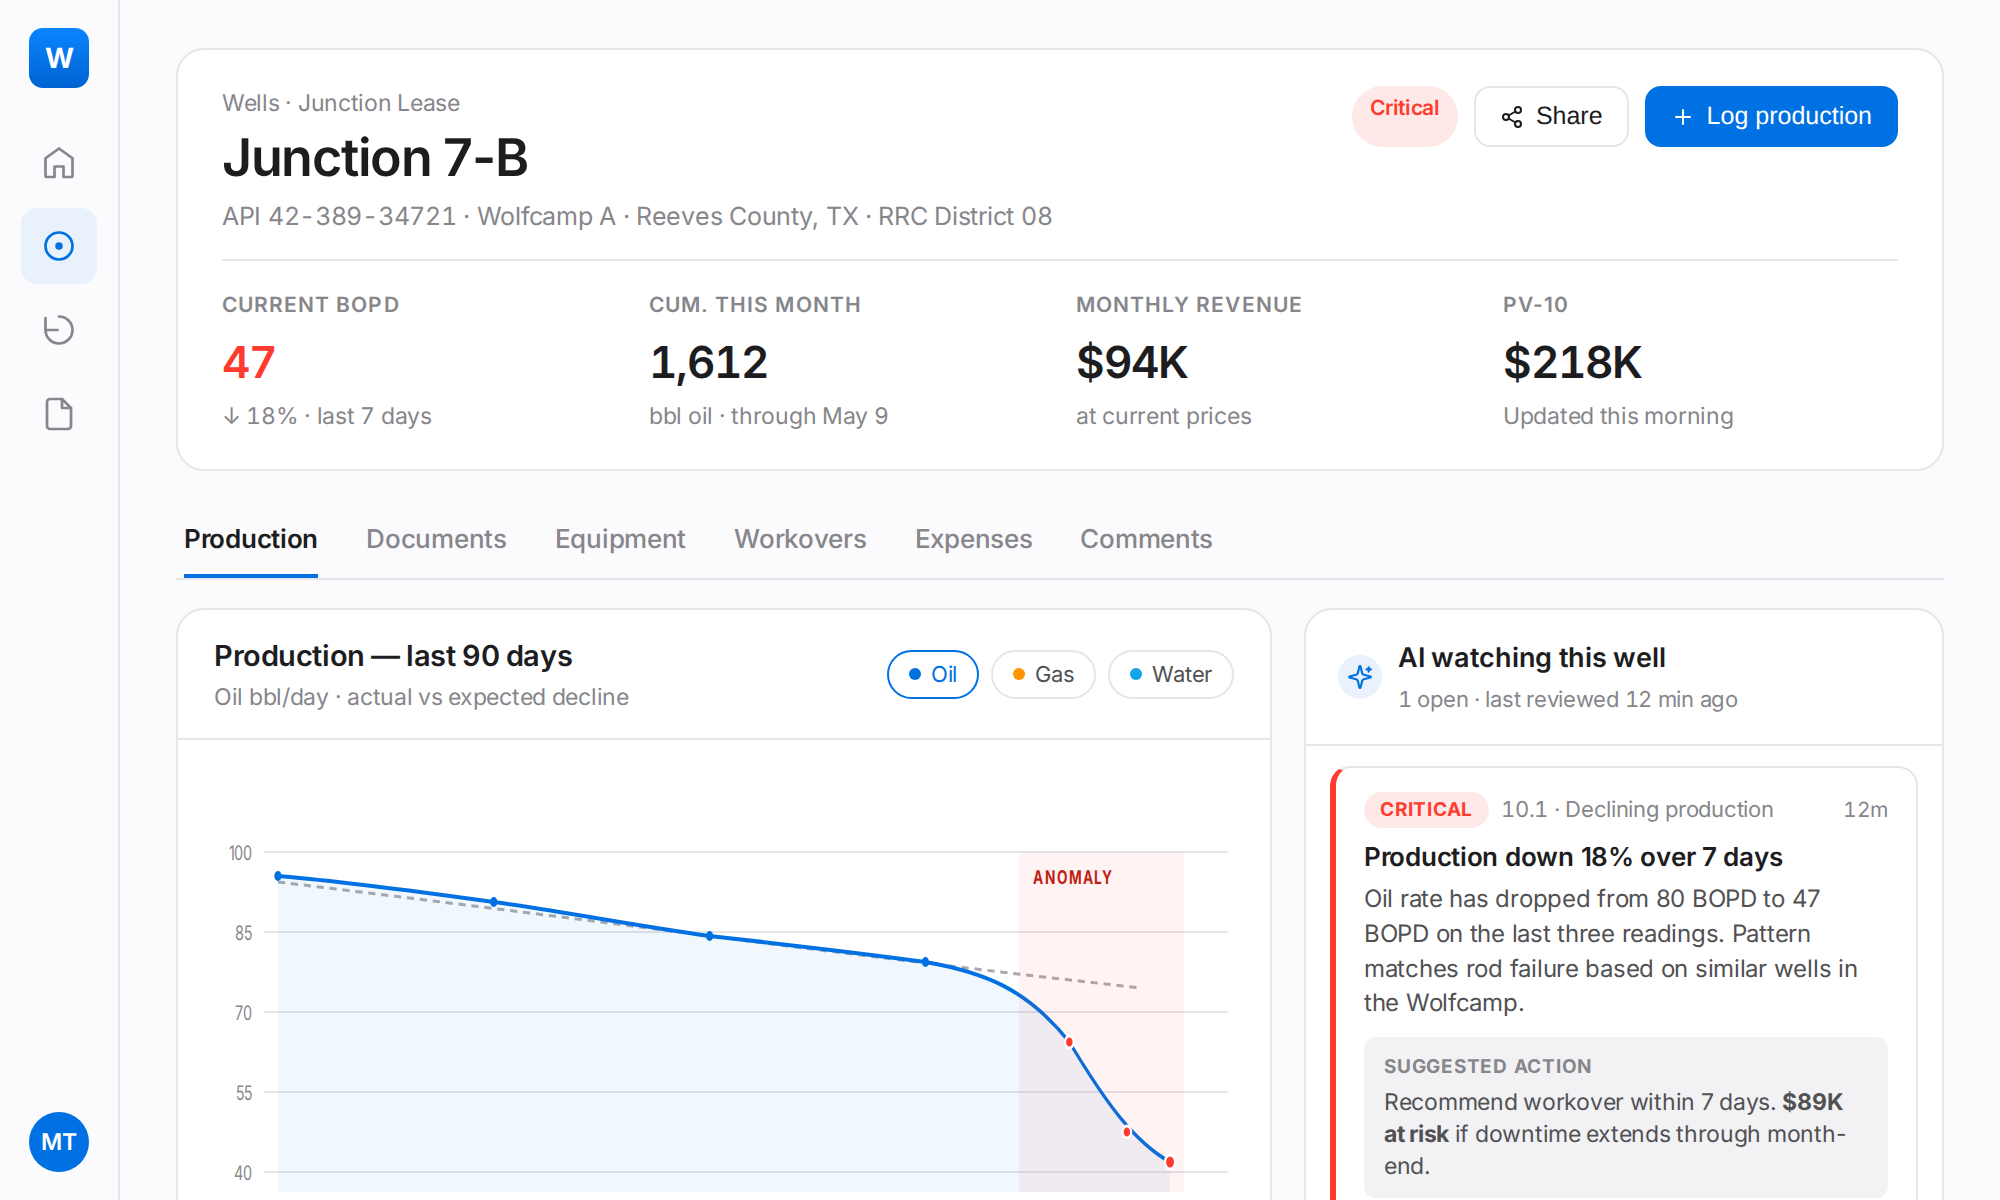
Task: Open the MT user avatar
Action: (59, 1142)
